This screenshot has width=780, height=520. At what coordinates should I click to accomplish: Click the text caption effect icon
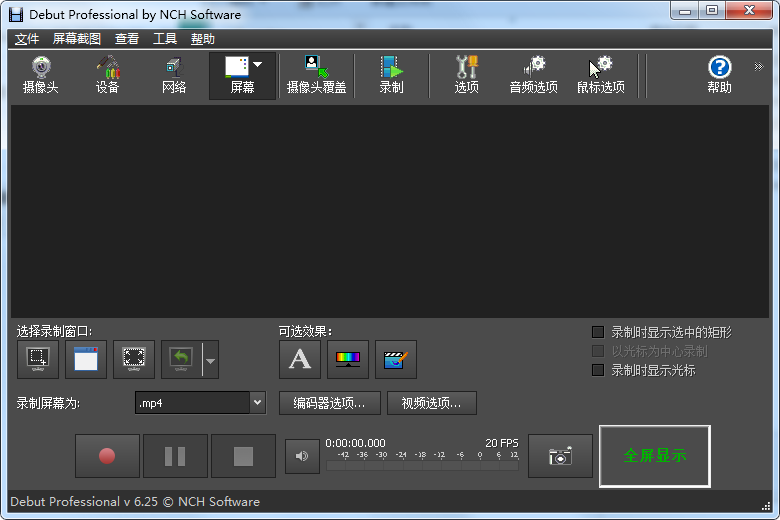pos(300,360)
